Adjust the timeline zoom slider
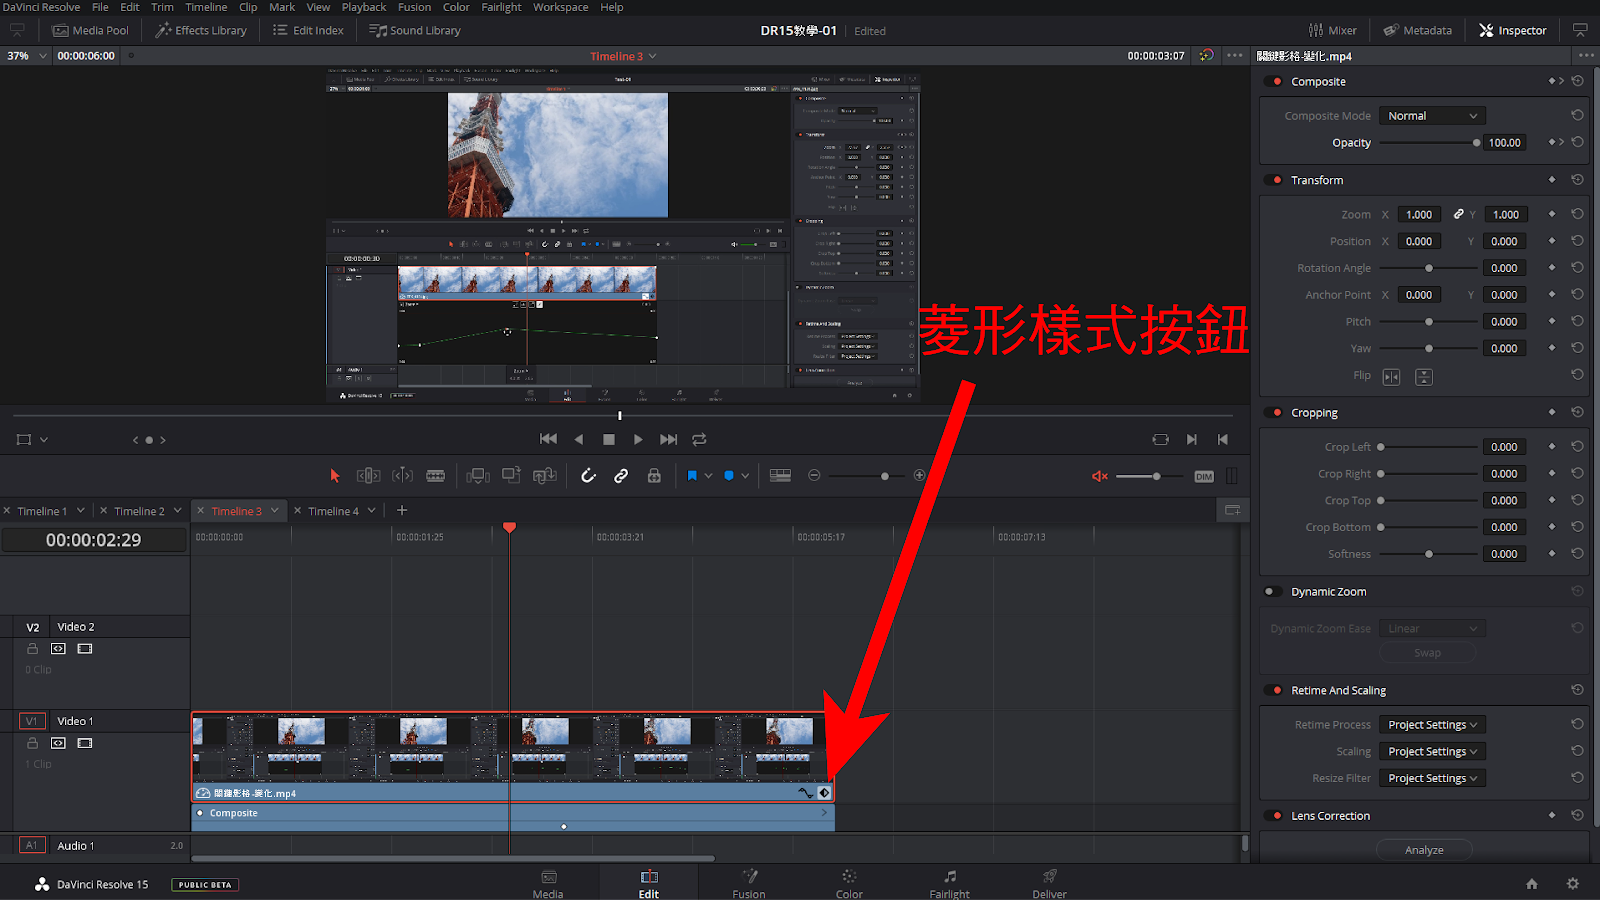 (x=866, y=476)
